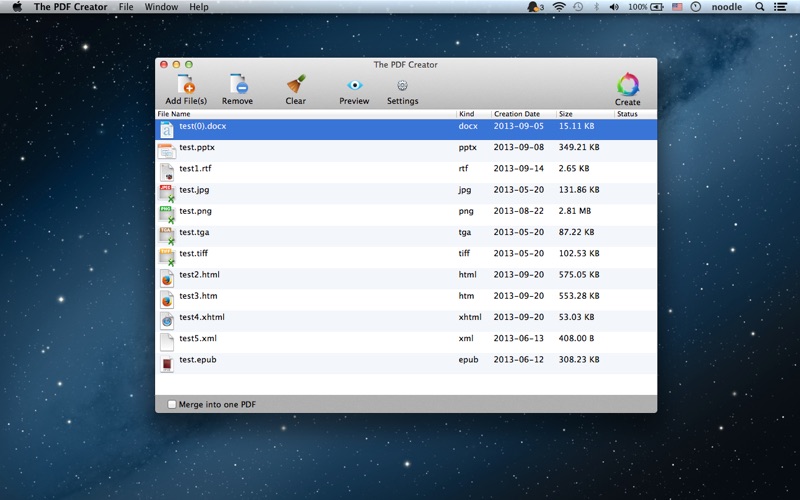Click the test4.xhtml file icon

[x=166, y=321]
